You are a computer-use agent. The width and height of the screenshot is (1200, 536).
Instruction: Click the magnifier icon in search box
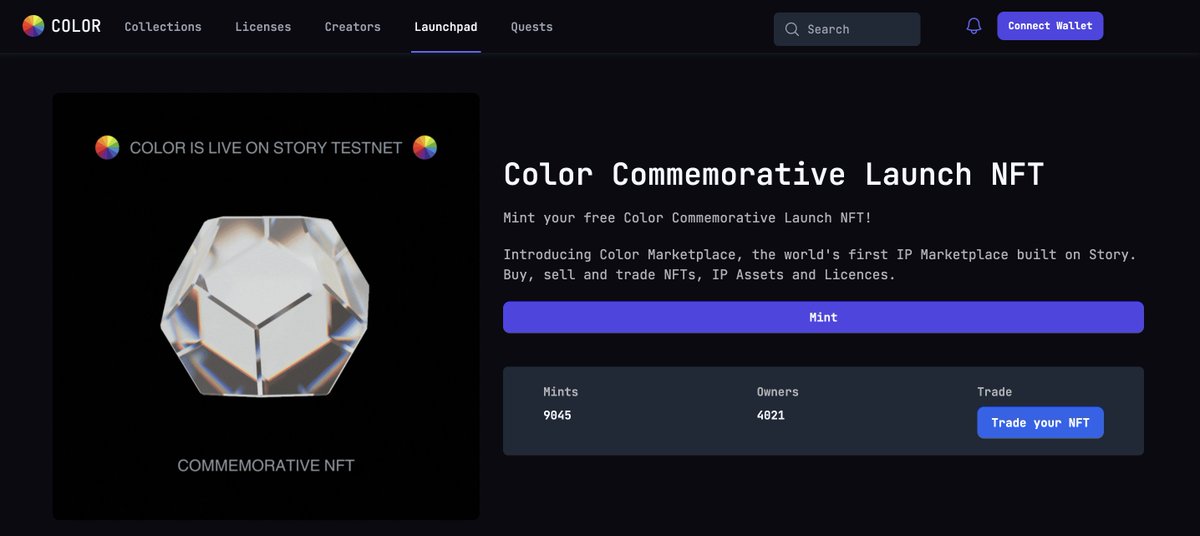tap(792, 29)
